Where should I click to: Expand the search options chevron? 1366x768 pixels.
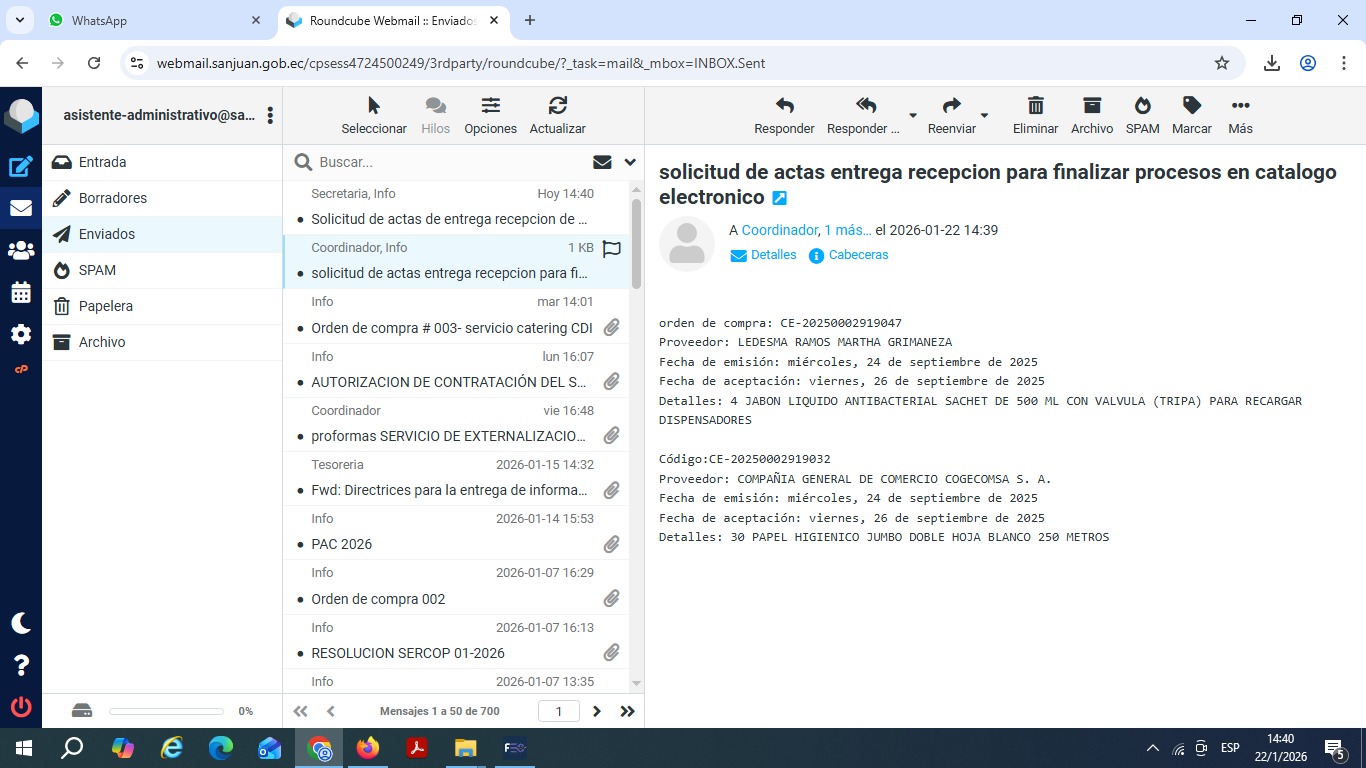click(630, 162)
